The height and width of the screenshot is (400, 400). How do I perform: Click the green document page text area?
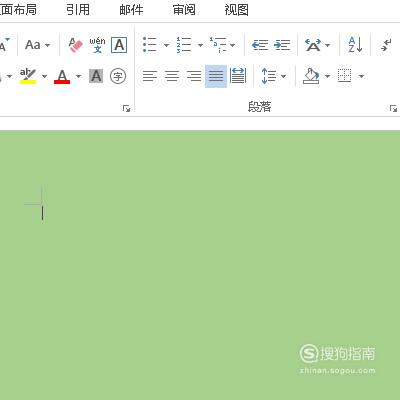pos(200,265)
